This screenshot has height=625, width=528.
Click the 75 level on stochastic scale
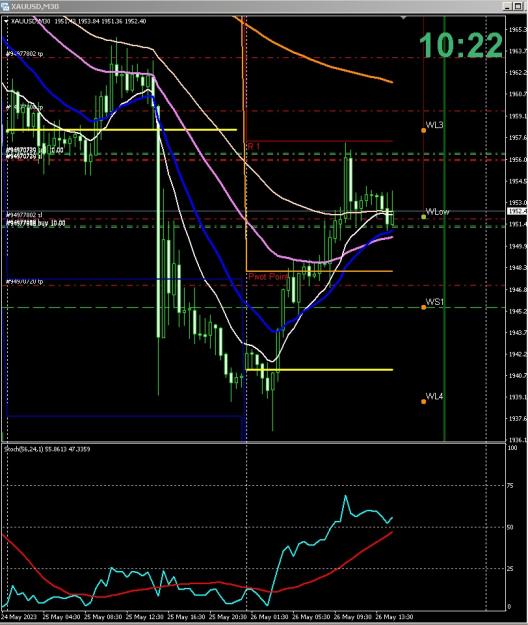510,485
